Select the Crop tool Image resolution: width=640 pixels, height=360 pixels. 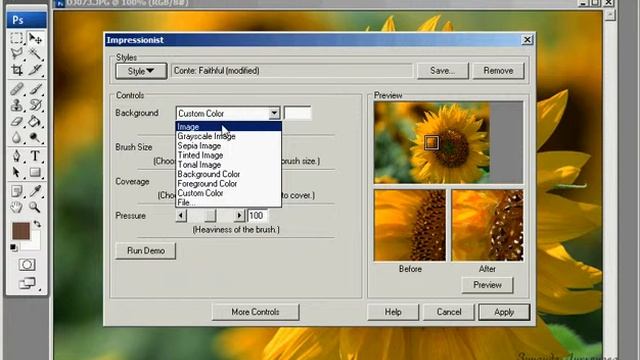pos(16,70)
